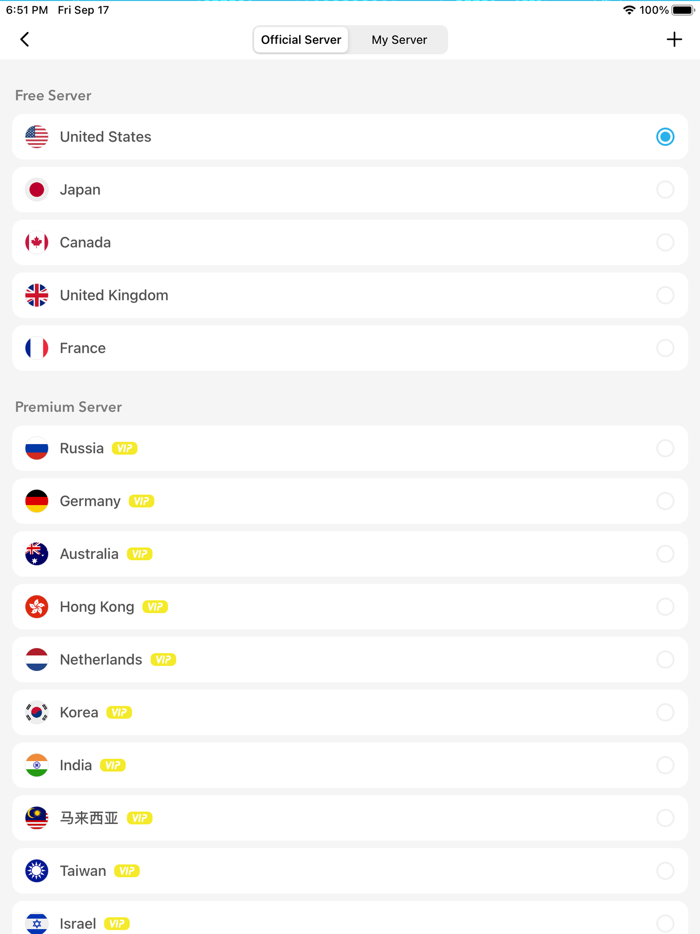Click the VIP badge next to Germany

pyautogui.click(x=141, y=501)
